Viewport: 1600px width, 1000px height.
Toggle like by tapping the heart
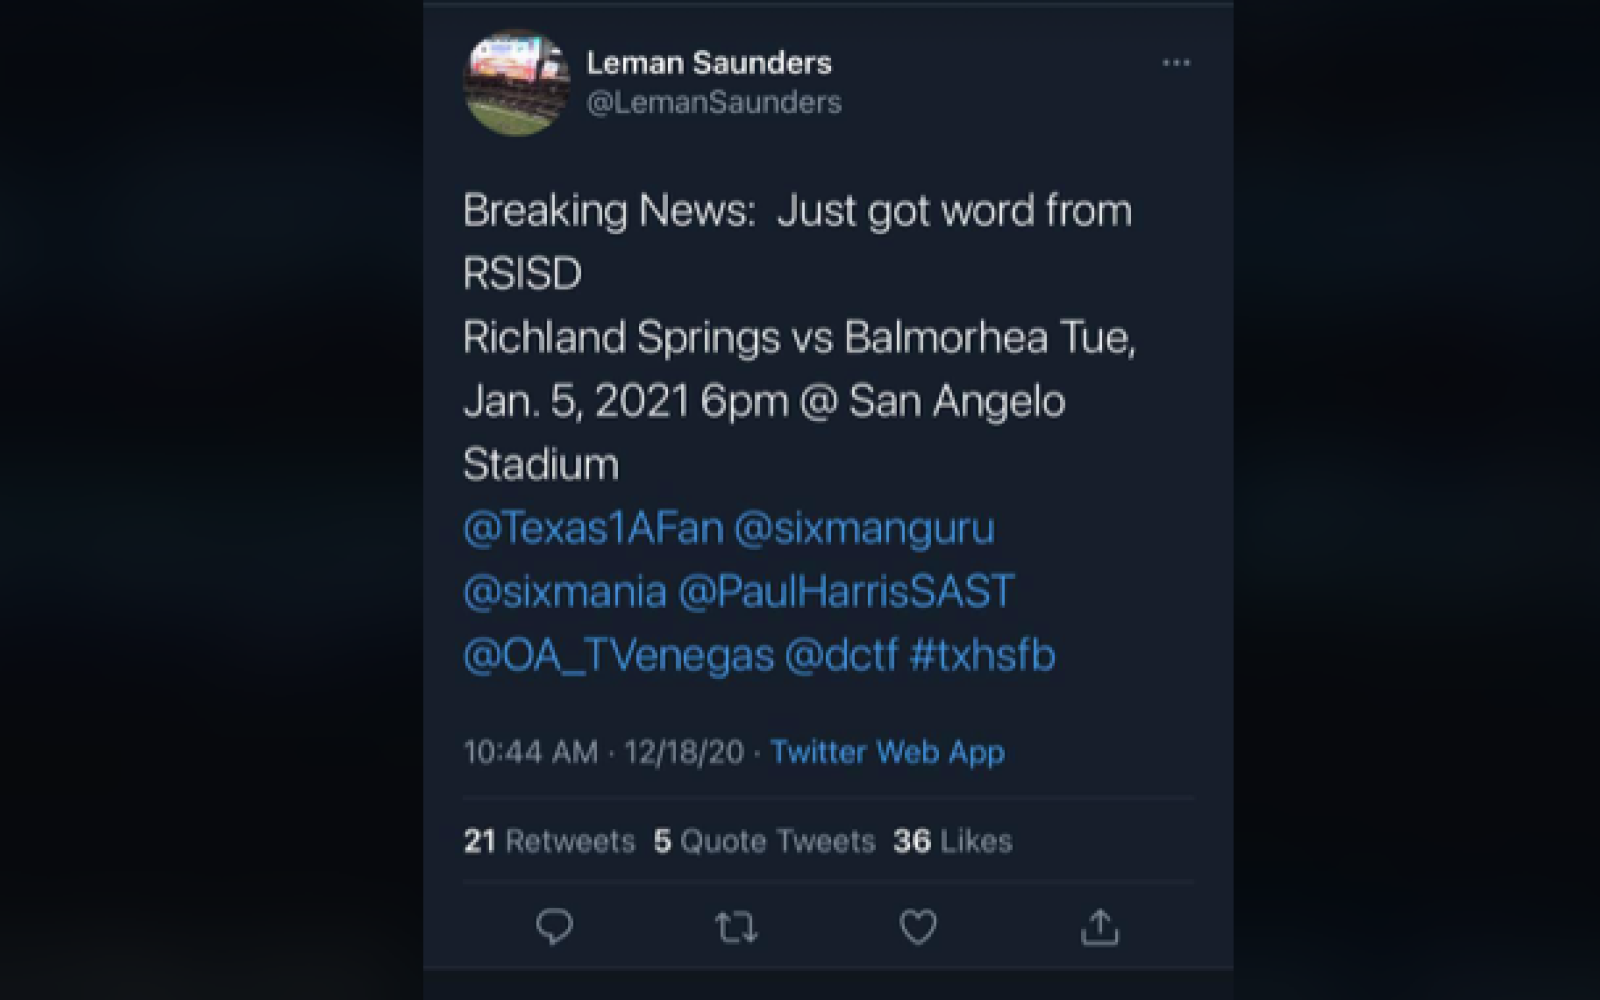point(919,927)
